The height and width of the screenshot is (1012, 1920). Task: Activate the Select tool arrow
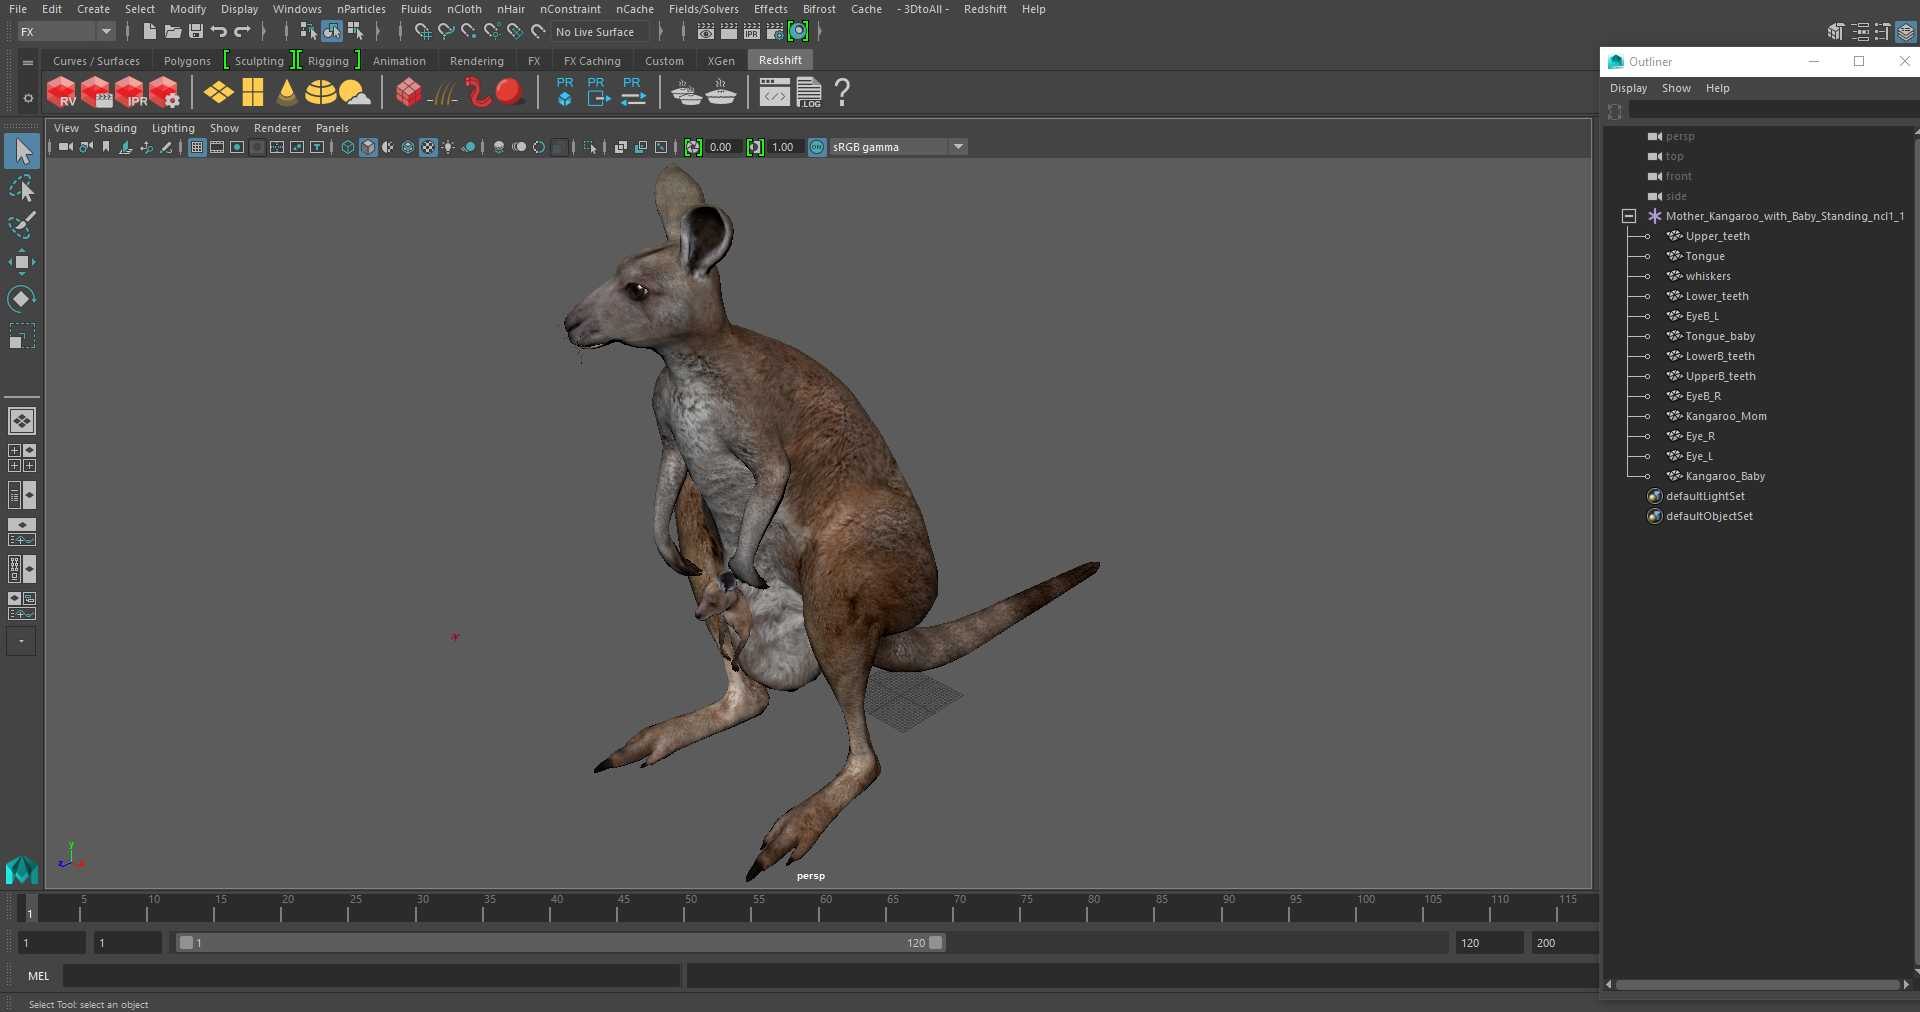click(x=22, y=151)
